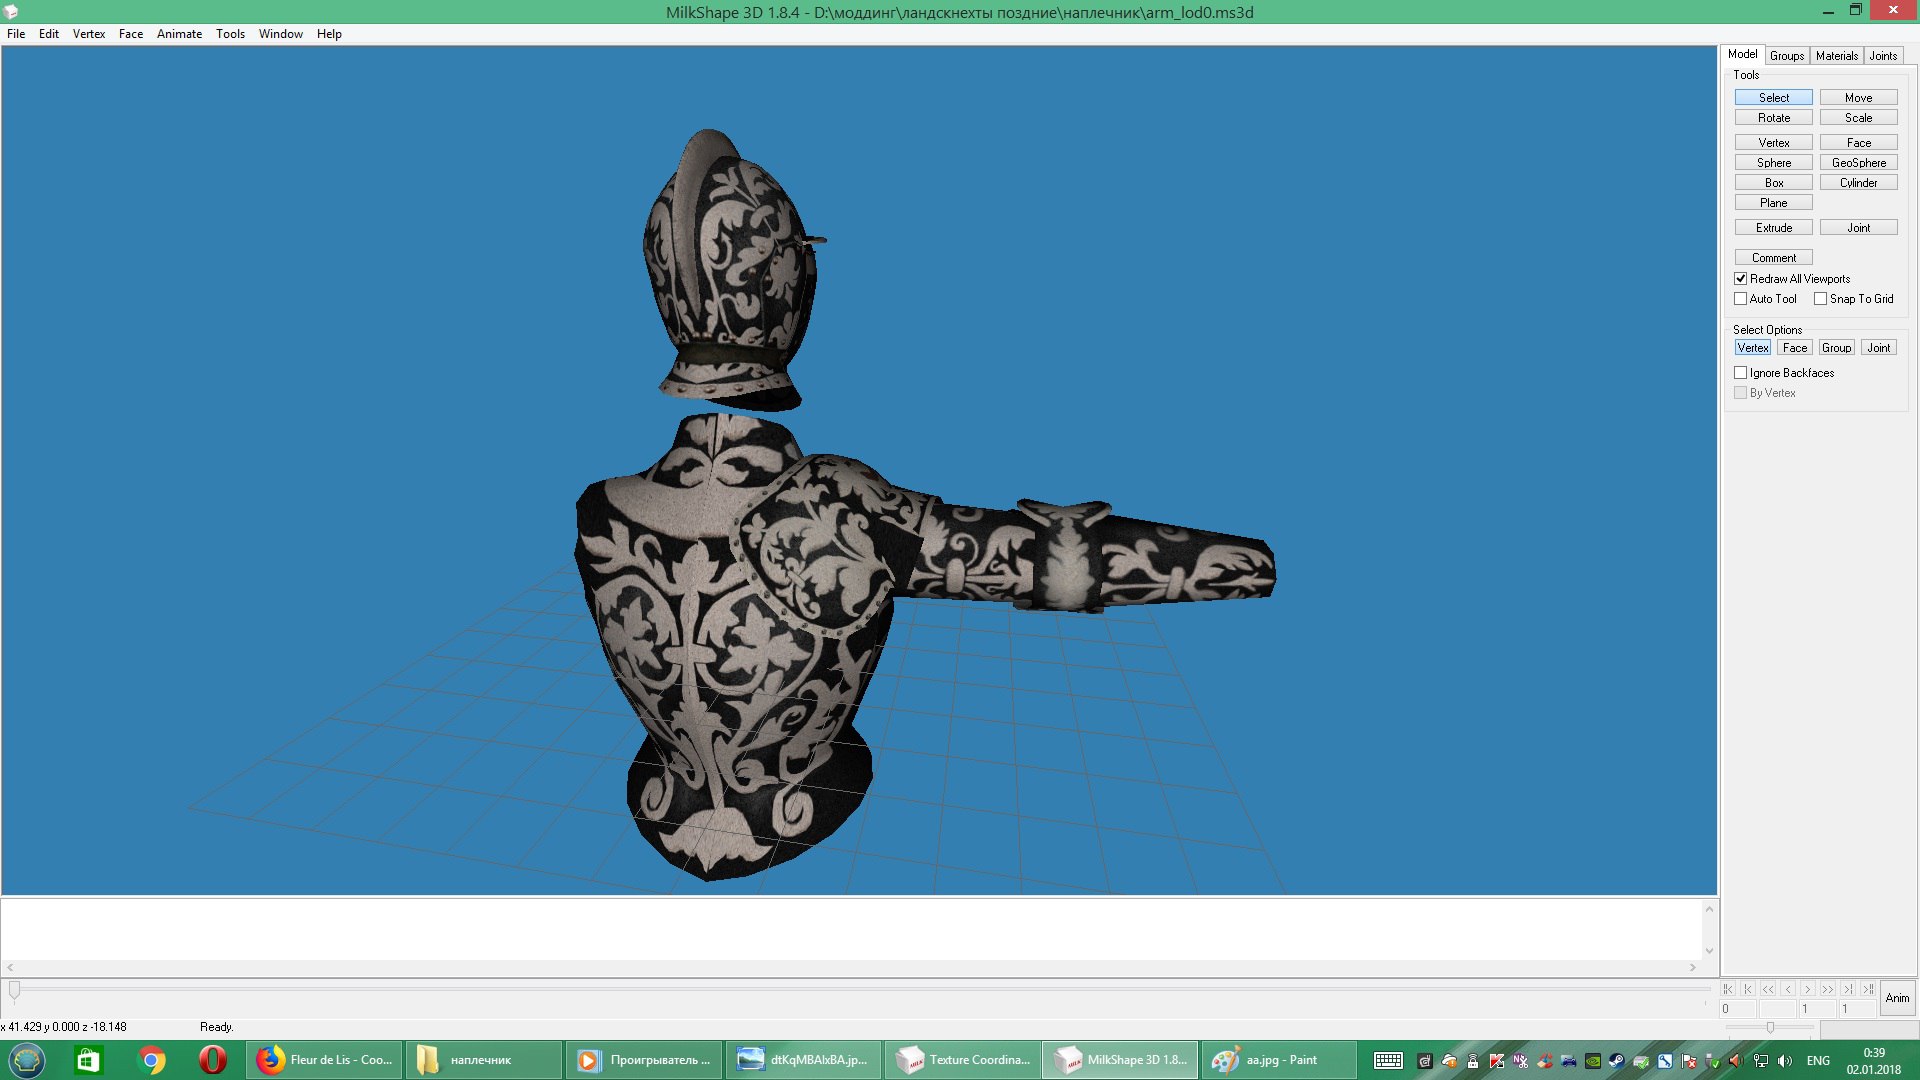Select the GeoSphere primitive tool
This screenshot has height=1080, width=1920.
pos(1858,163)
